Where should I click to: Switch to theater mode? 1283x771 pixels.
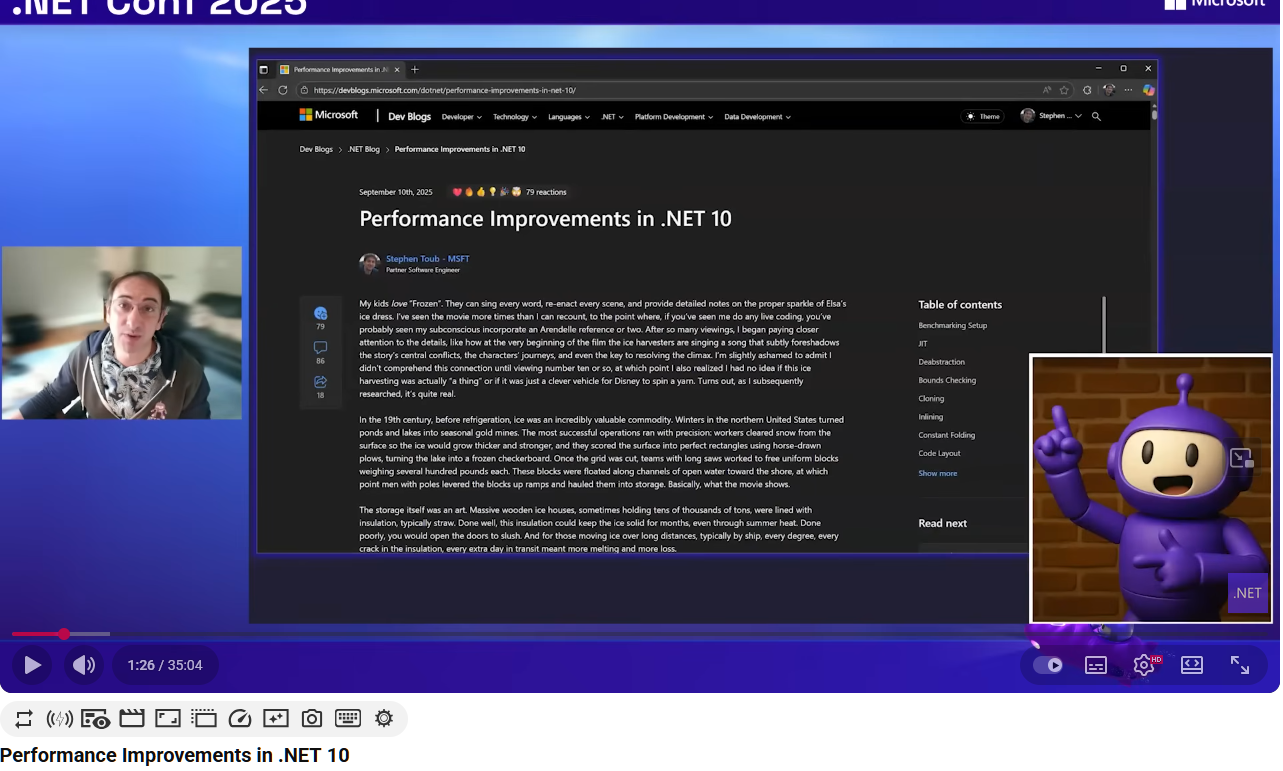pyautogui.click(x=1192, y=665)
